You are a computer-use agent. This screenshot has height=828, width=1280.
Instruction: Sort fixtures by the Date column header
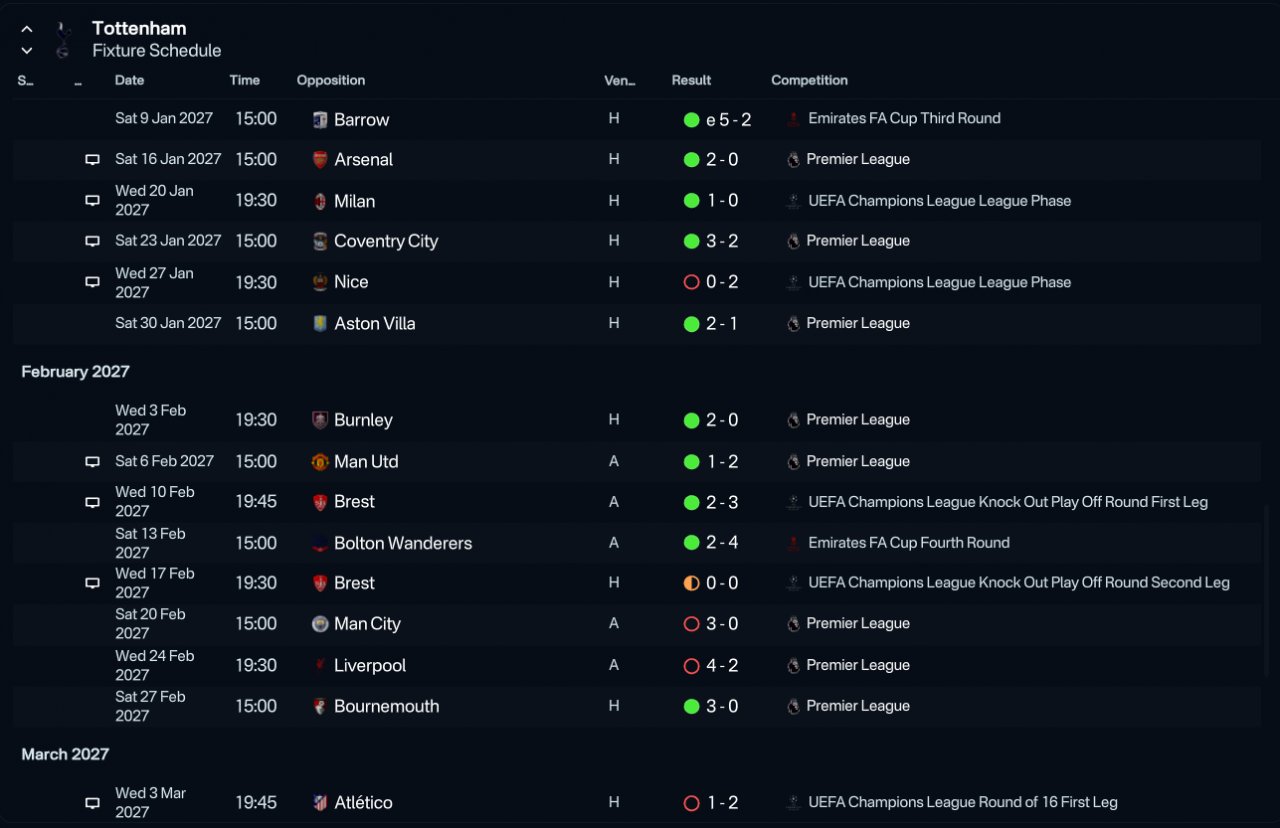tap(129, 80)
